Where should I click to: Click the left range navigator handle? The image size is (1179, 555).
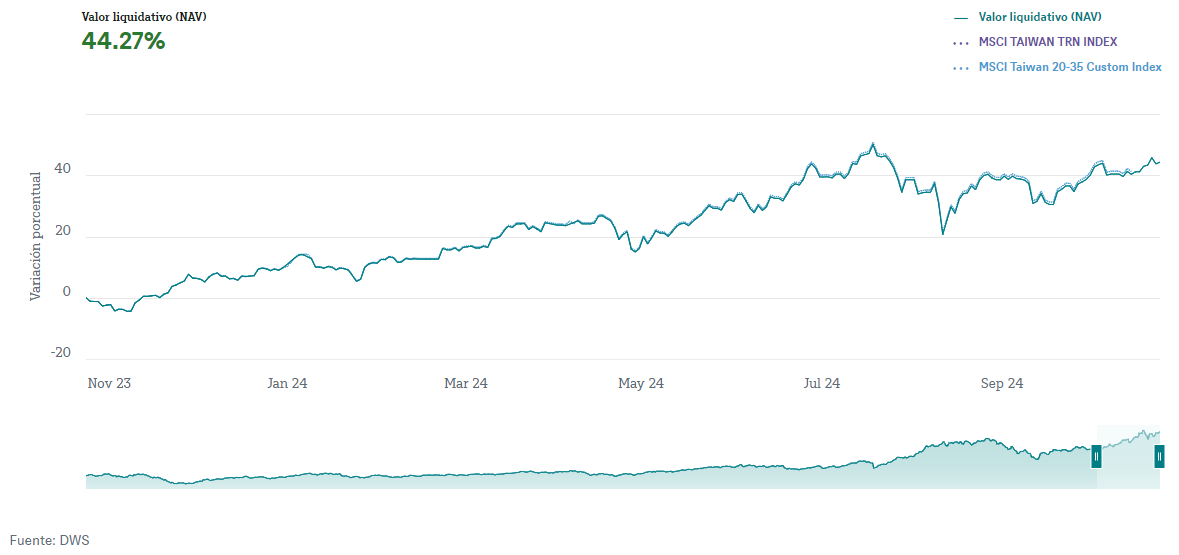(x=1096, y=456)
